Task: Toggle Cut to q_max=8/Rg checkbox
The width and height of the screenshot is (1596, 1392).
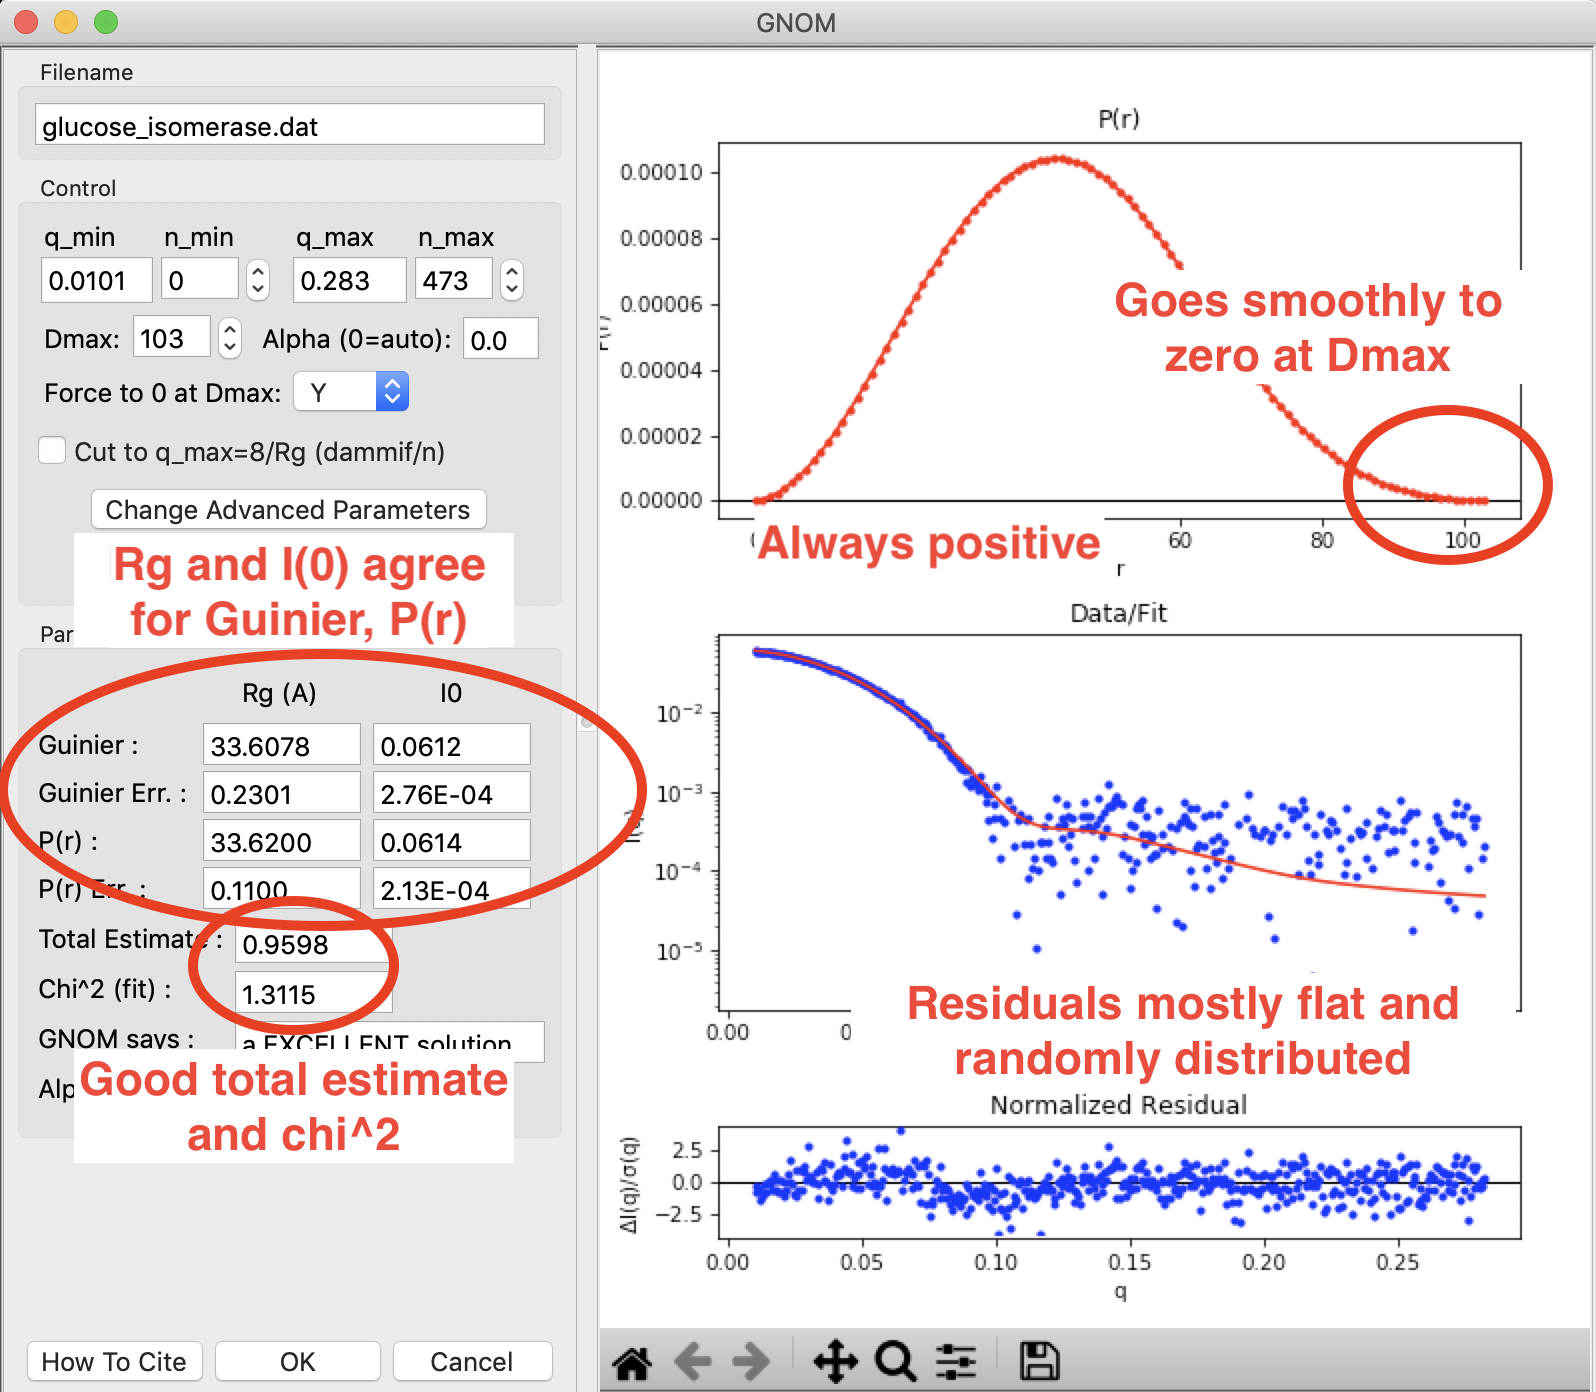Action: click(x=52, y=451)
